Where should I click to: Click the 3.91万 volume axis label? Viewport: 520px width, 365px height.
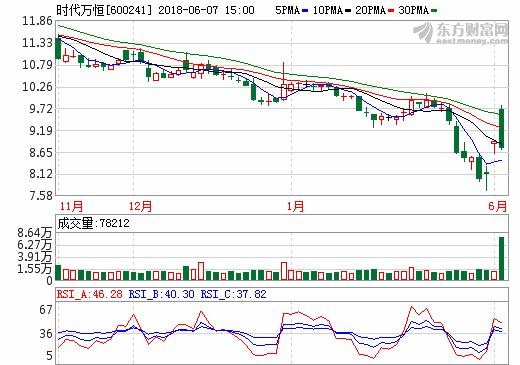(35, 257)
